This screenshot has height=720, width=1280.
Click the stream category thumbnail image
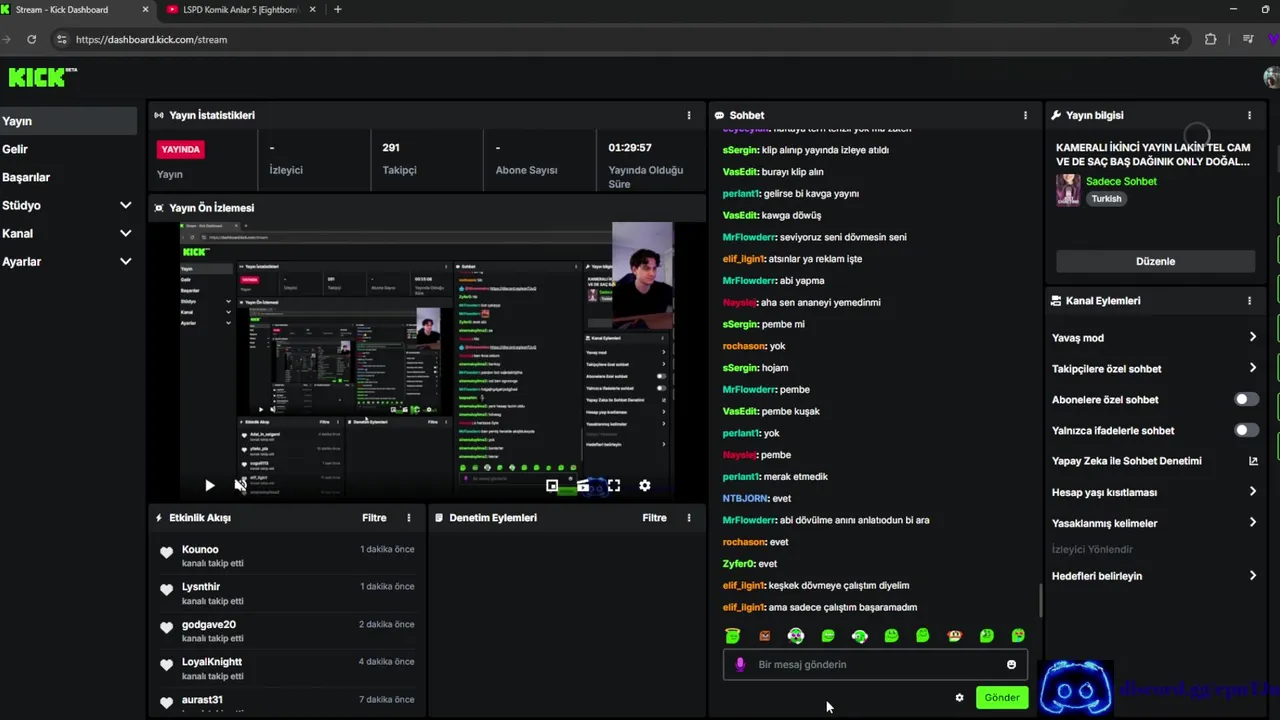1068,190
